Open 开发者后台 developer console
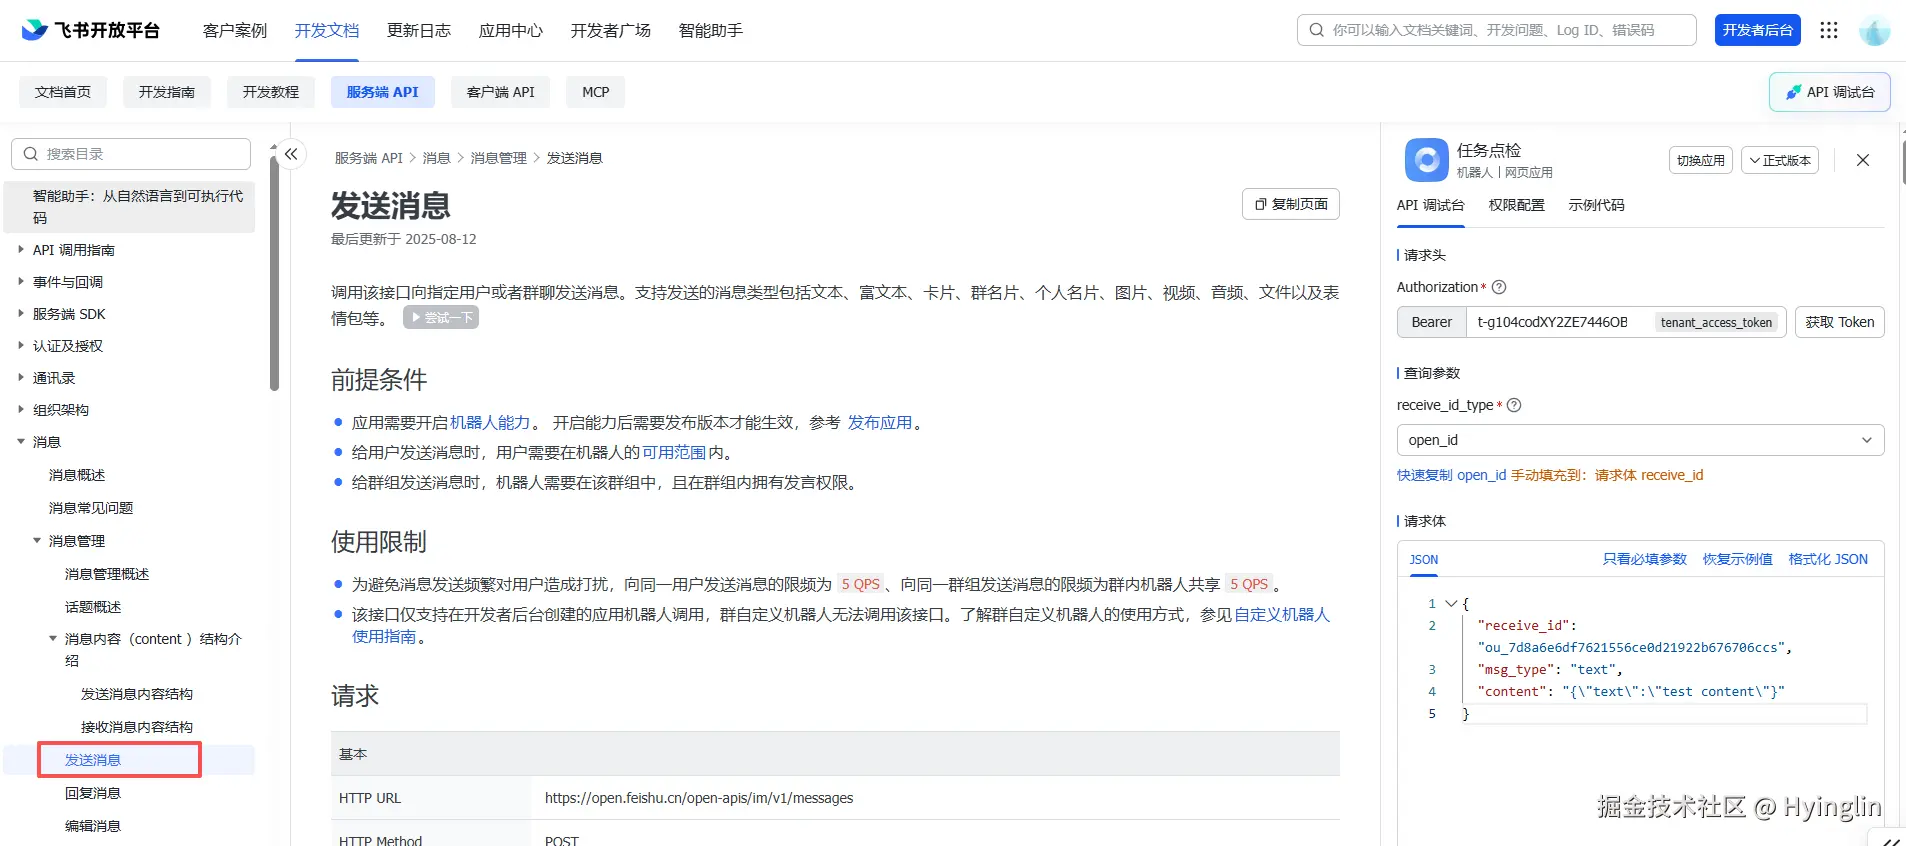This screenshot has width=1906, height=846. (1757, 30)
